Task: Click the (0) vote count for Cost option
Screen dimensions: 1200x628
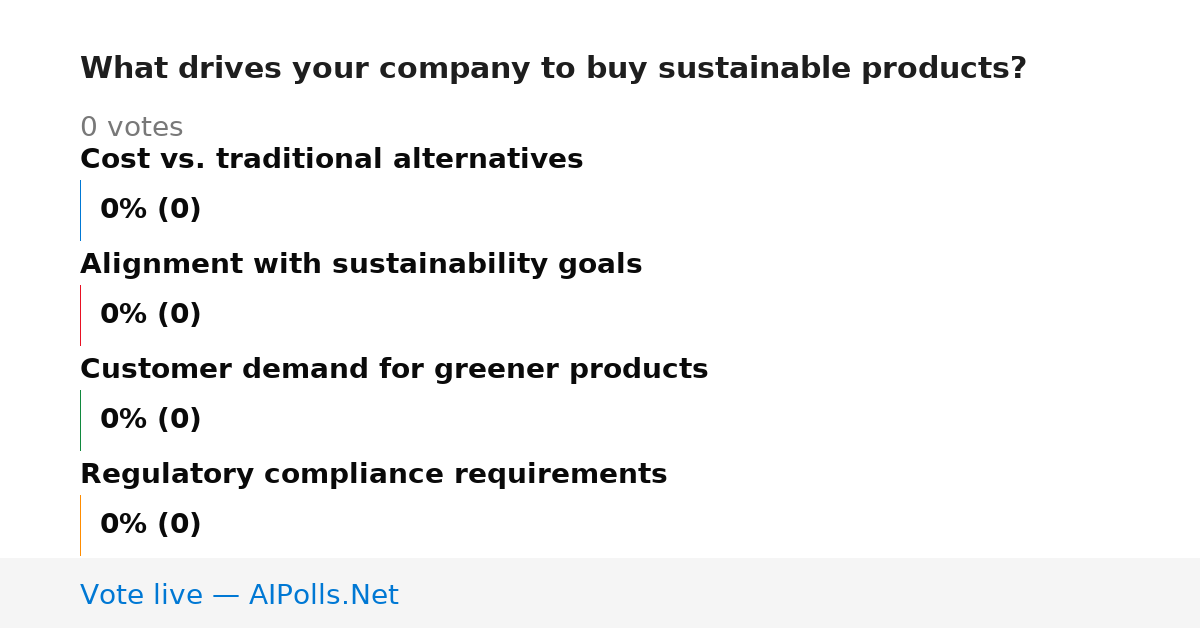Action: pyautogui.click(x=179, y=210)
